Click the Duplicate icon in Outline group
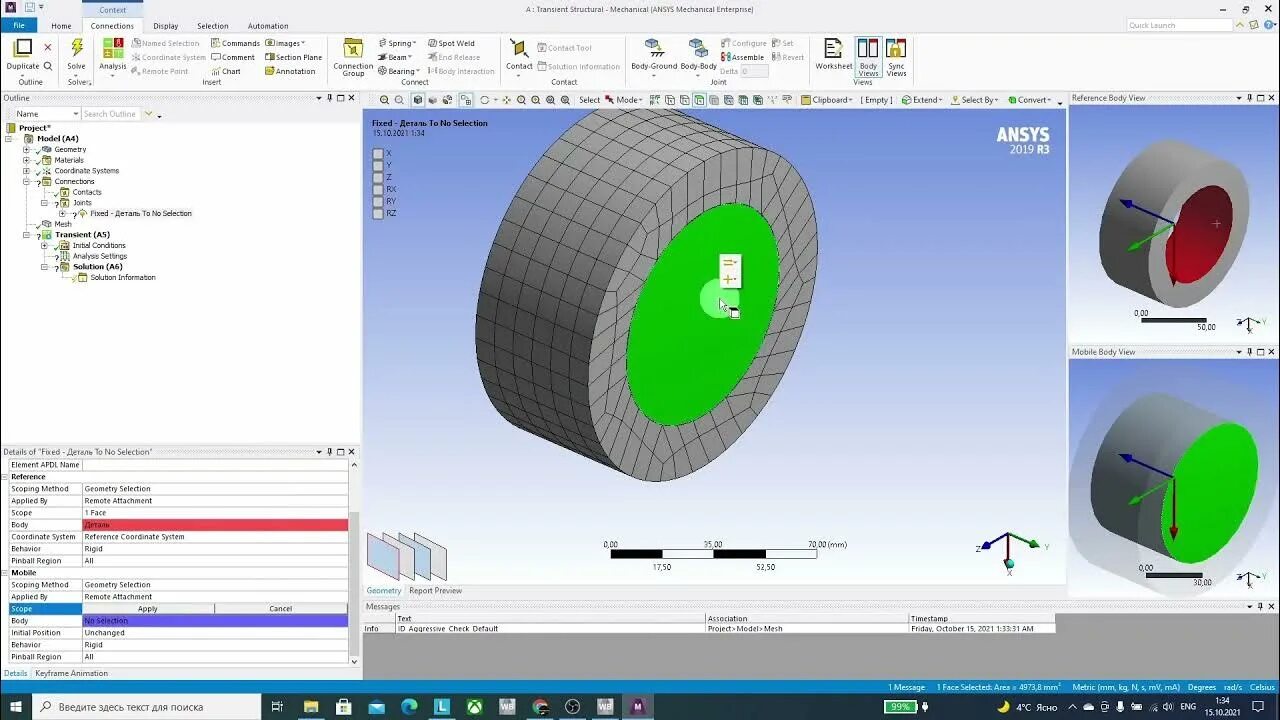1280x720 pixels. (x=23, y=48)
